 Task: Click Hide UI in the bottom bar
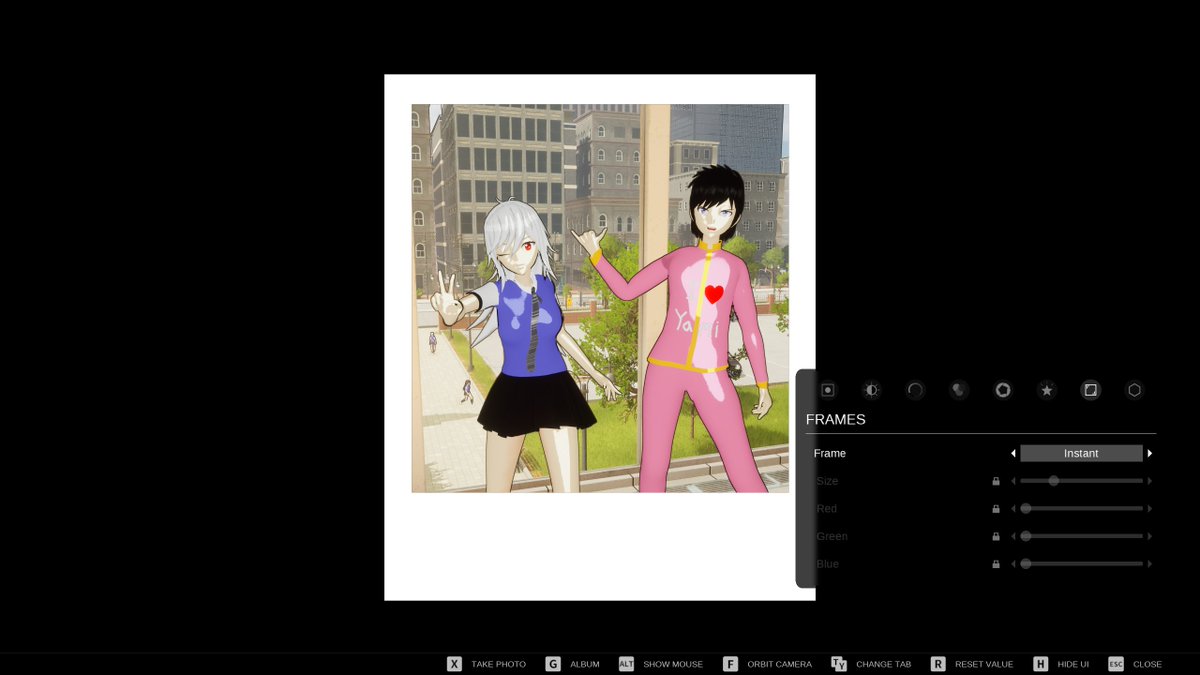pyautogui.click(x=1072, y=663)
